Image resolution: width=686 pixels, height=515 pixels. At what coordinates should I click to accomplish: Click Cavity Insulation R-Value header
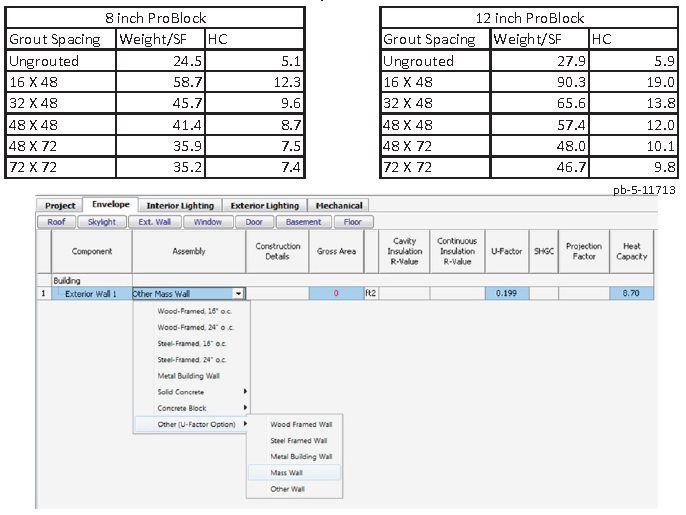[x=404, y=251]
